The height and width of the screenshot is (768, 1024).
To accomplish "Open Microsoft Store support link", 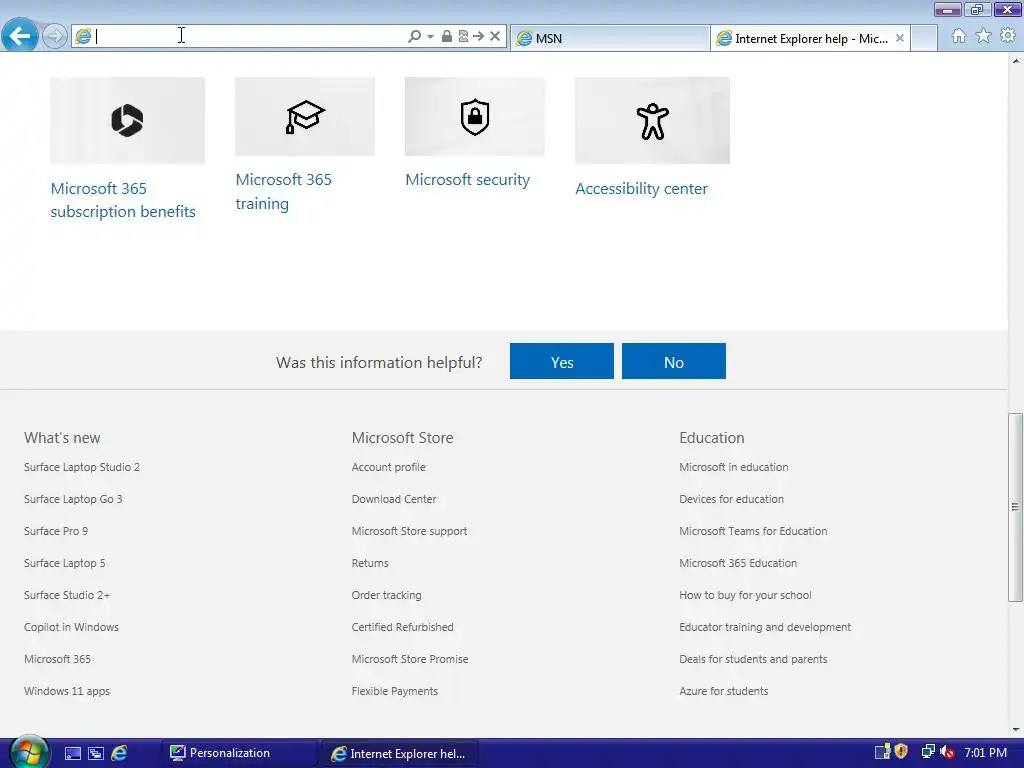I will (409, 531).
